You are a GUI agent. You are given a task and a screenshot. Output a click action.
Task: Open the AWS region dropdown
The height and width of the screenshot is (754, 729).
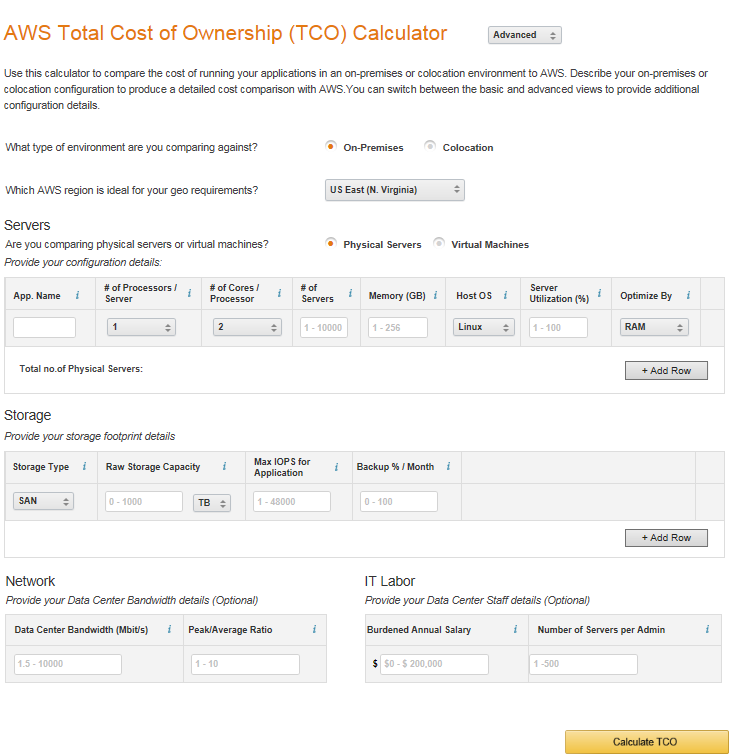point(396,190)
